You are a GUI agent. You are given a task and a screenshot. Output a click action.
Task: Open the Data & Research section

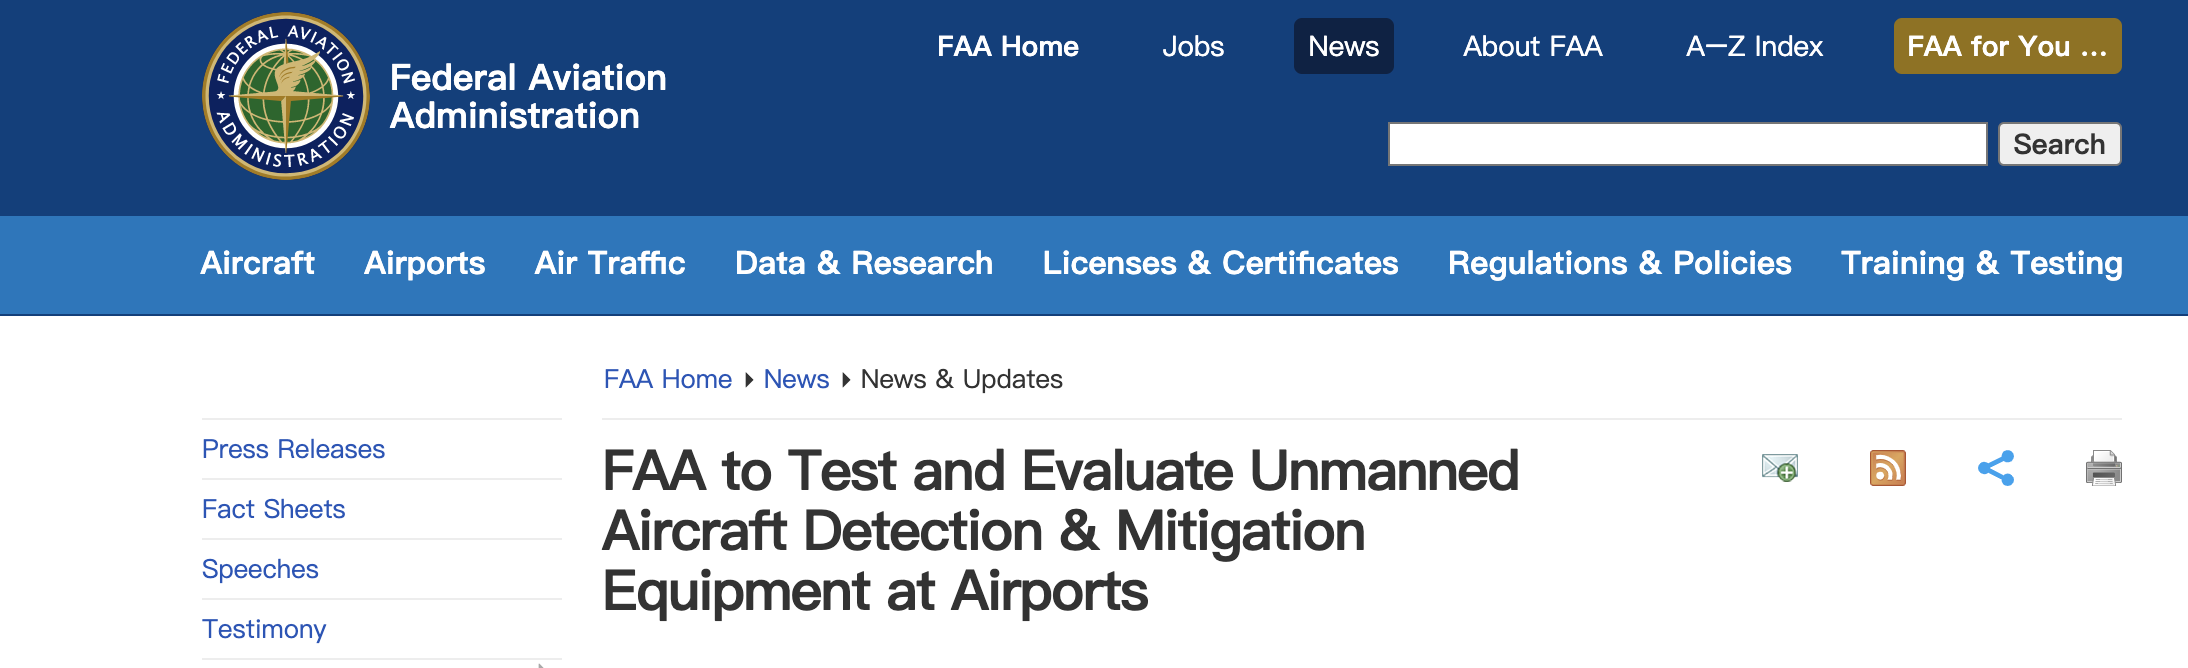(864, 263)
